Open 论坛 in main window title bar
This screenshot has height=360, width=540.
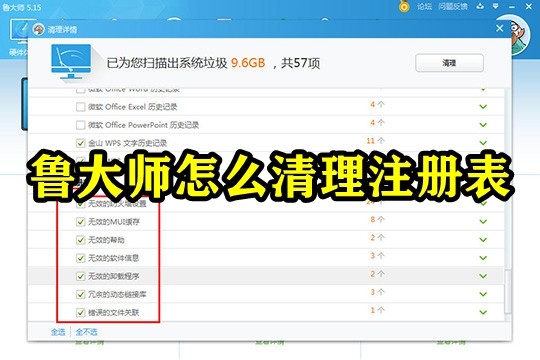(x=424, y=7)
